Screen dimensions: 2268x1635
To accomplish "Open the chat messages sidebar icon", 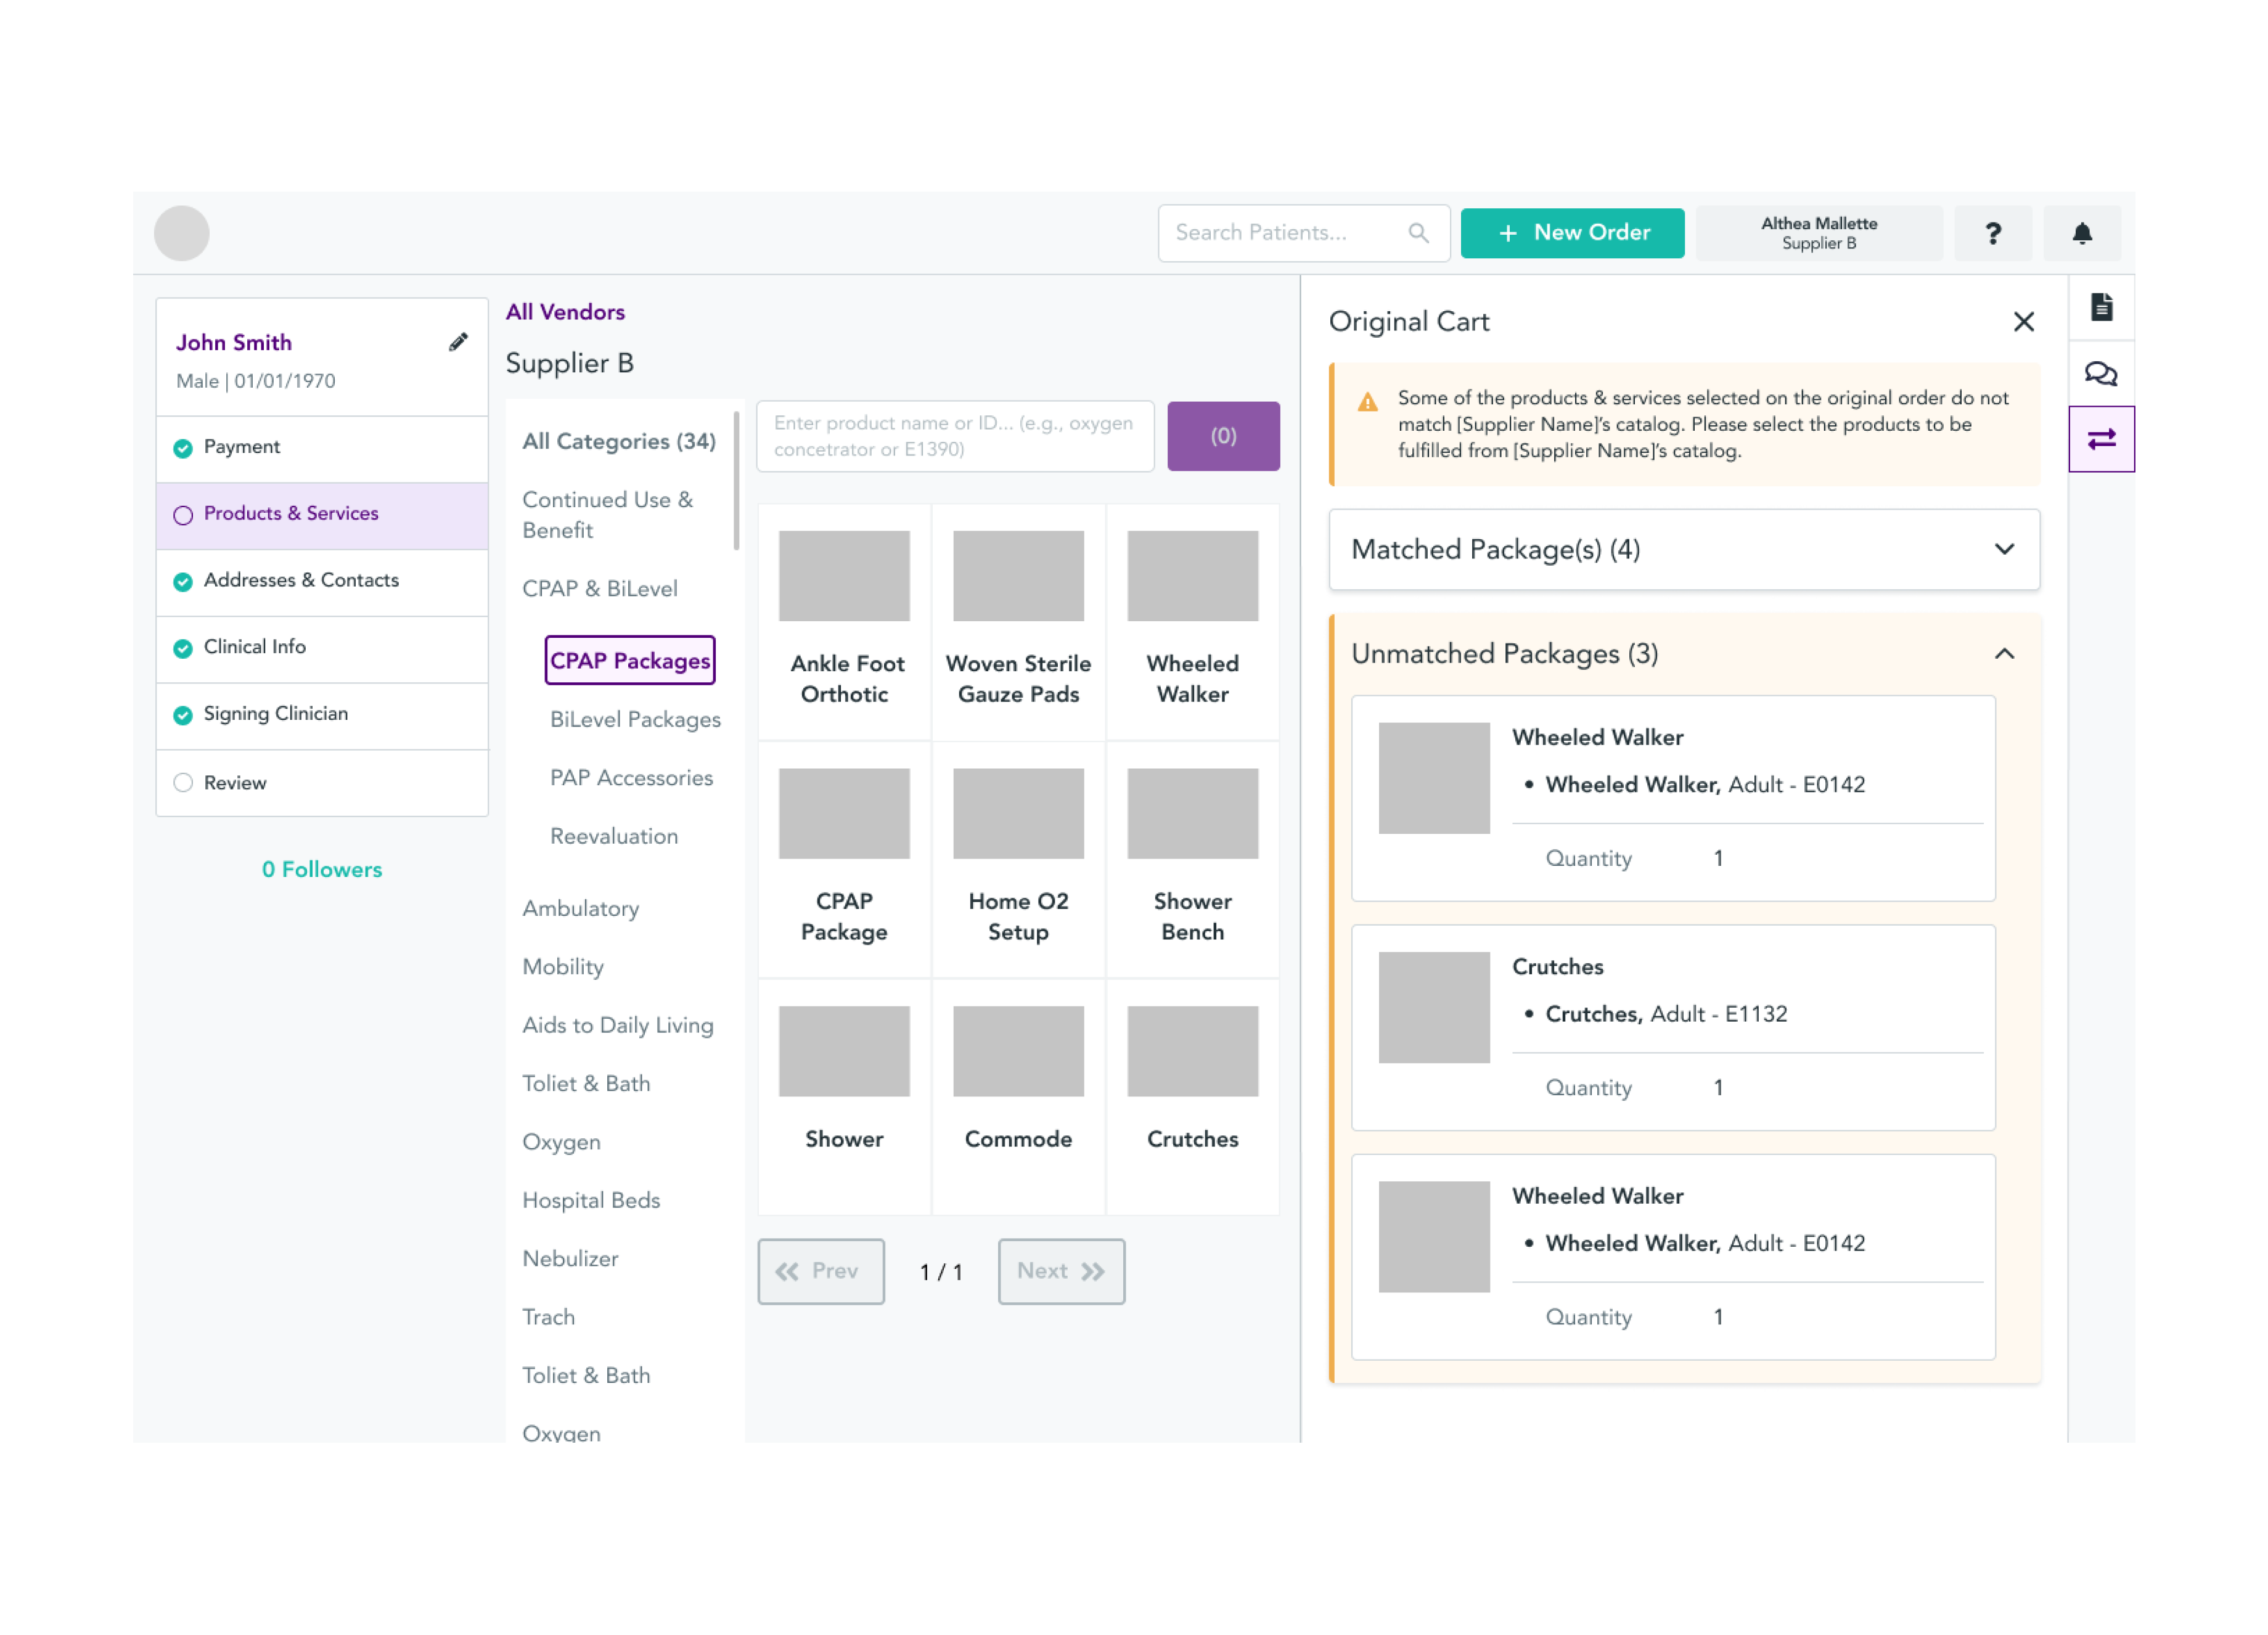I will (2101, 374).
